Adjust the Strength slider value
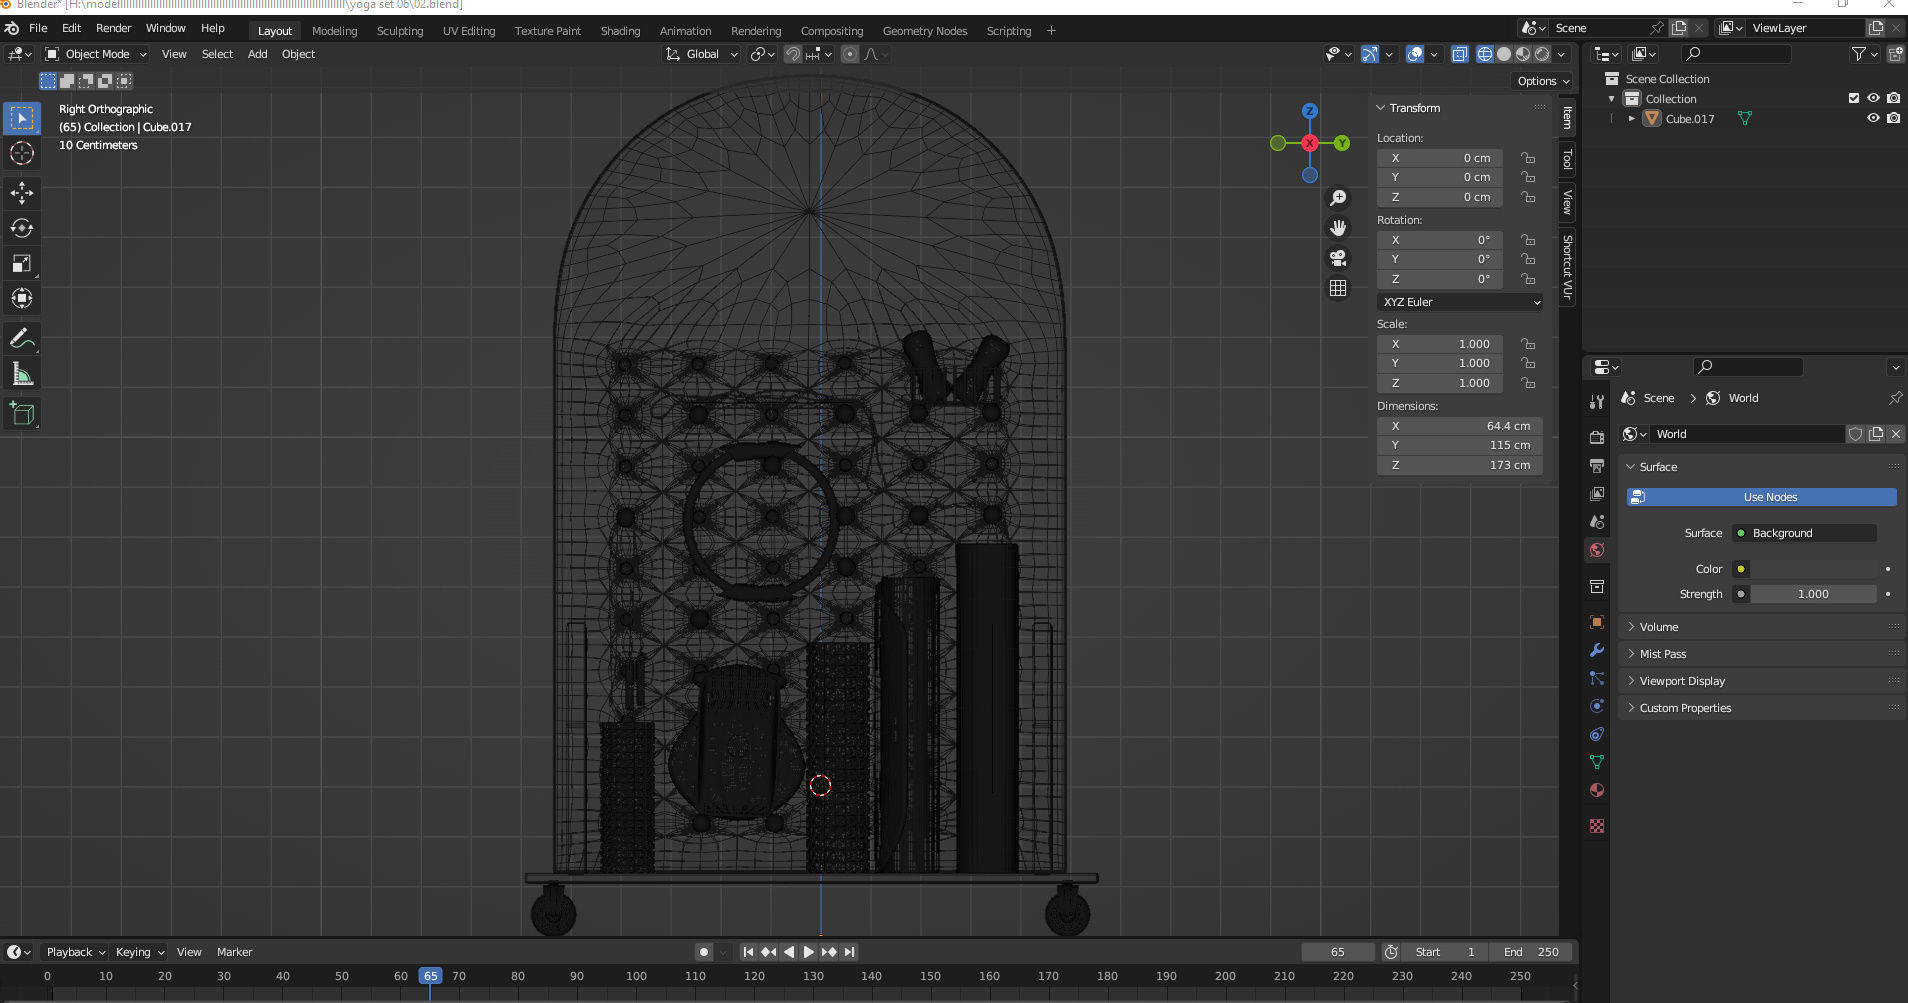The height and width of the screenshot is (1003, 1908). click(1812, 594)
